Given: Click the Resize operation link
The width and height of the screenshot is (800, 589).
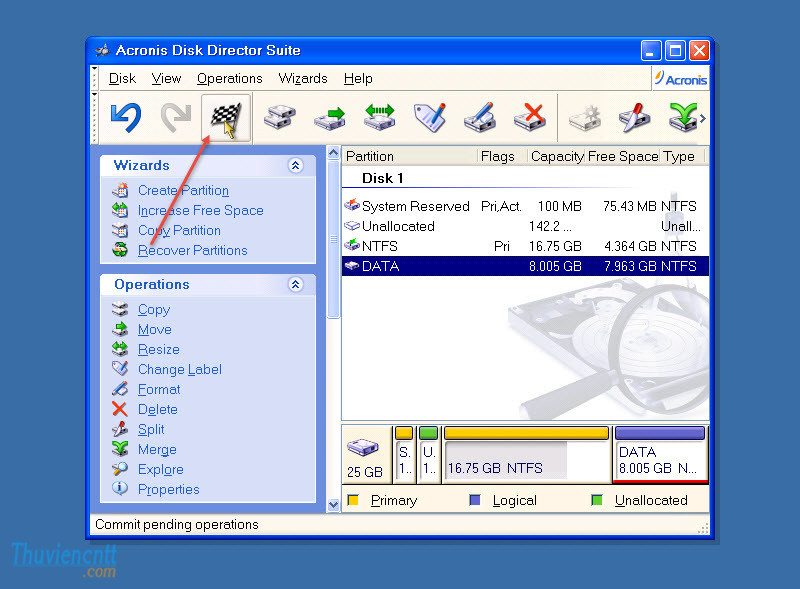Looking at the screenshot, I should coord(159,350).
